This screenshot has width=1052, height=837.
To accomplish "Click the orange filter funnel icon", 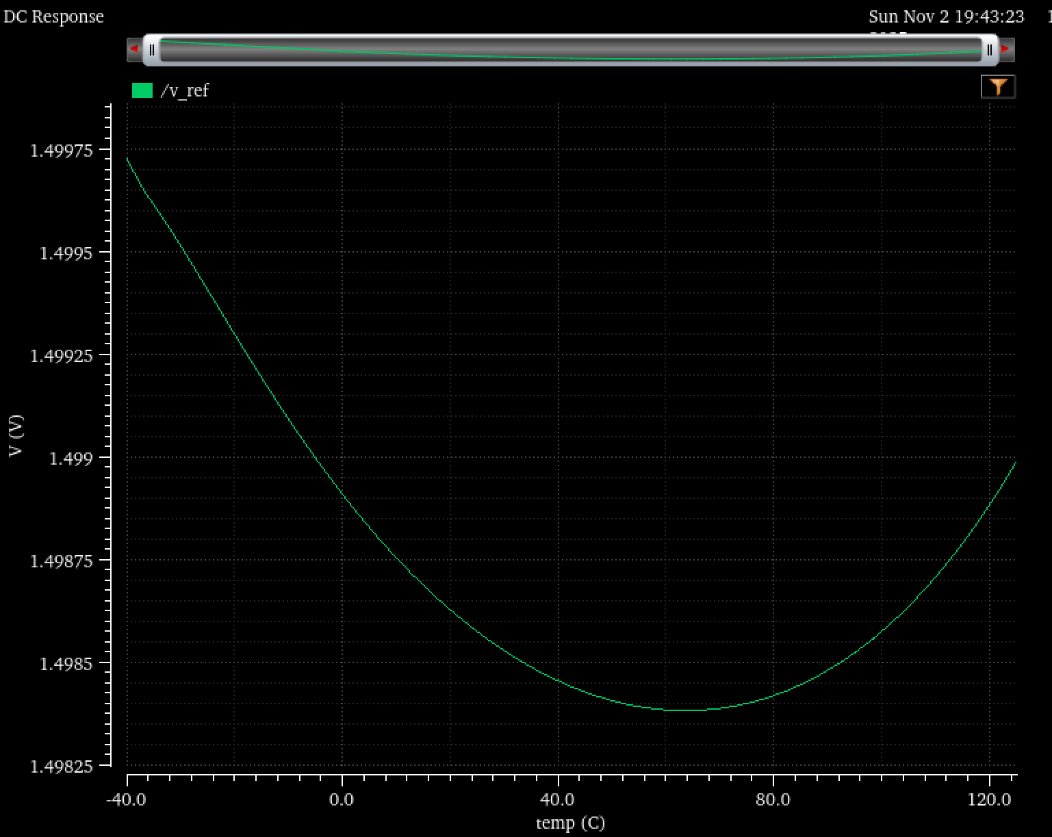I will [x=998, y=87].
